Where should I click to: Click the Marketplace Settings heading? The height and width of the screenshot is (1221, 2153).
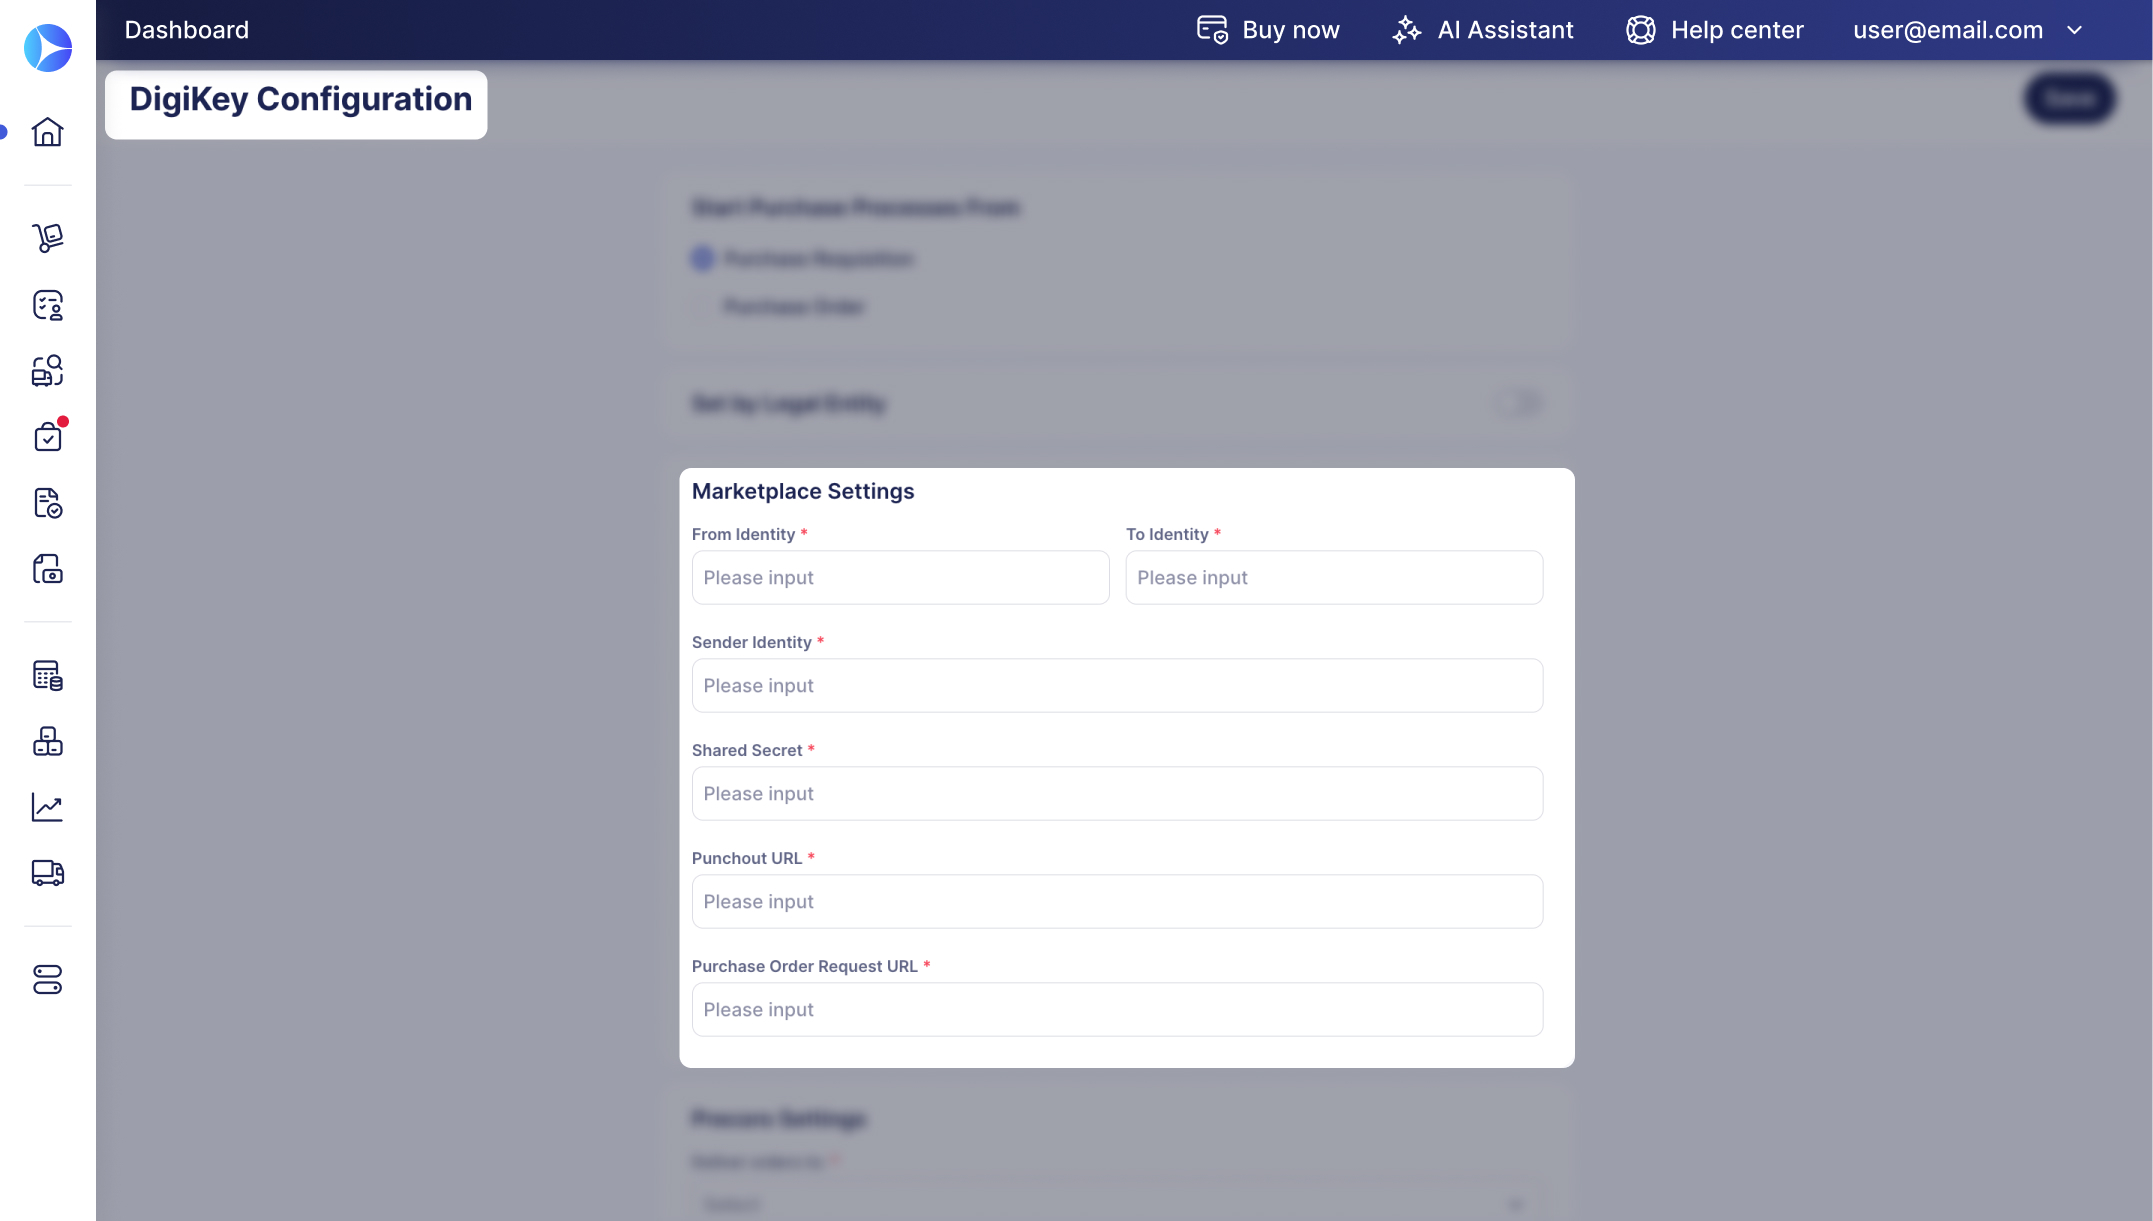pos(803,491)
